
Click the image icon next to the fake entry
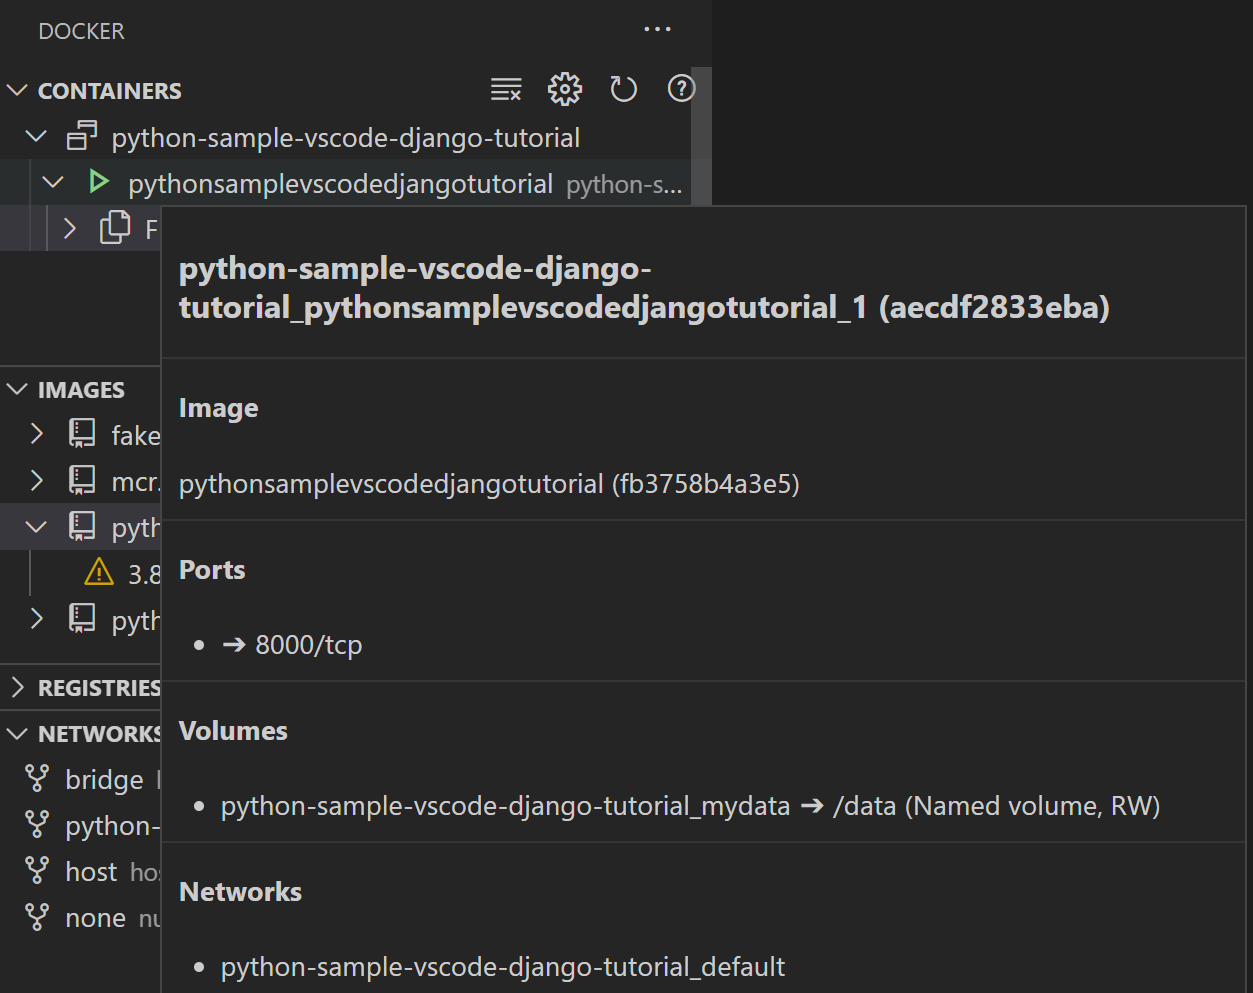pyautogui.click(x=81, y=434)
